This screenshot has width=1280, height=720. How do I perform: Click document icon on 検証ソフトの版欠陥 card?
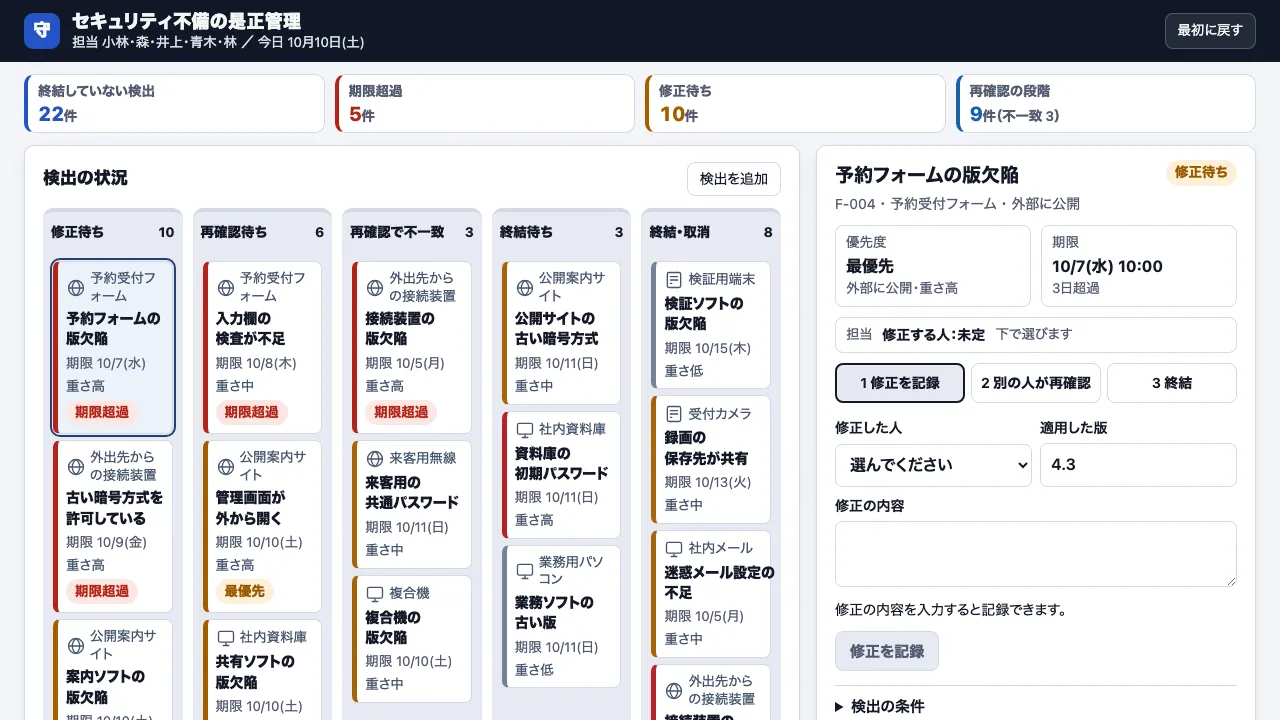pos(674,279)
